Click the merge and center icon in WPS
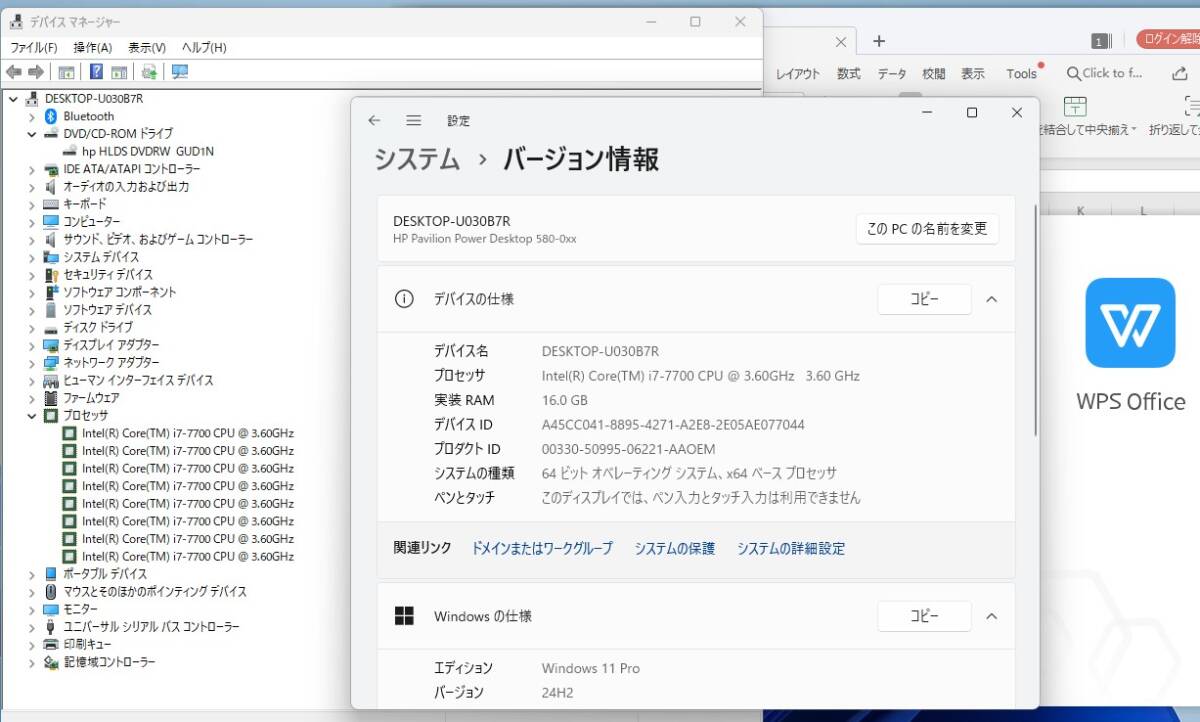 (1075, 107)
